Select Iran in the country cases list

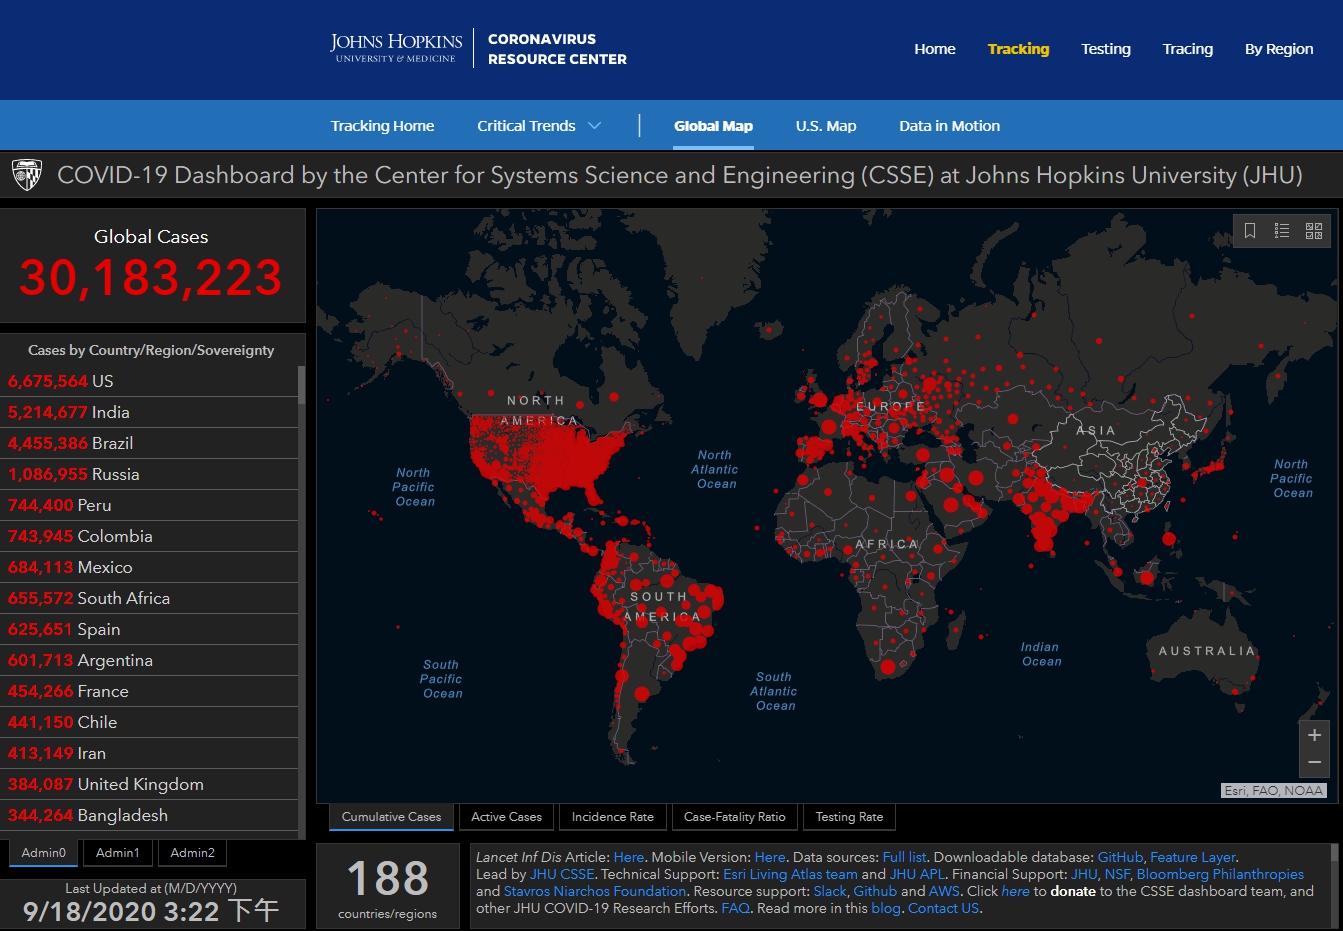(149, 753)
